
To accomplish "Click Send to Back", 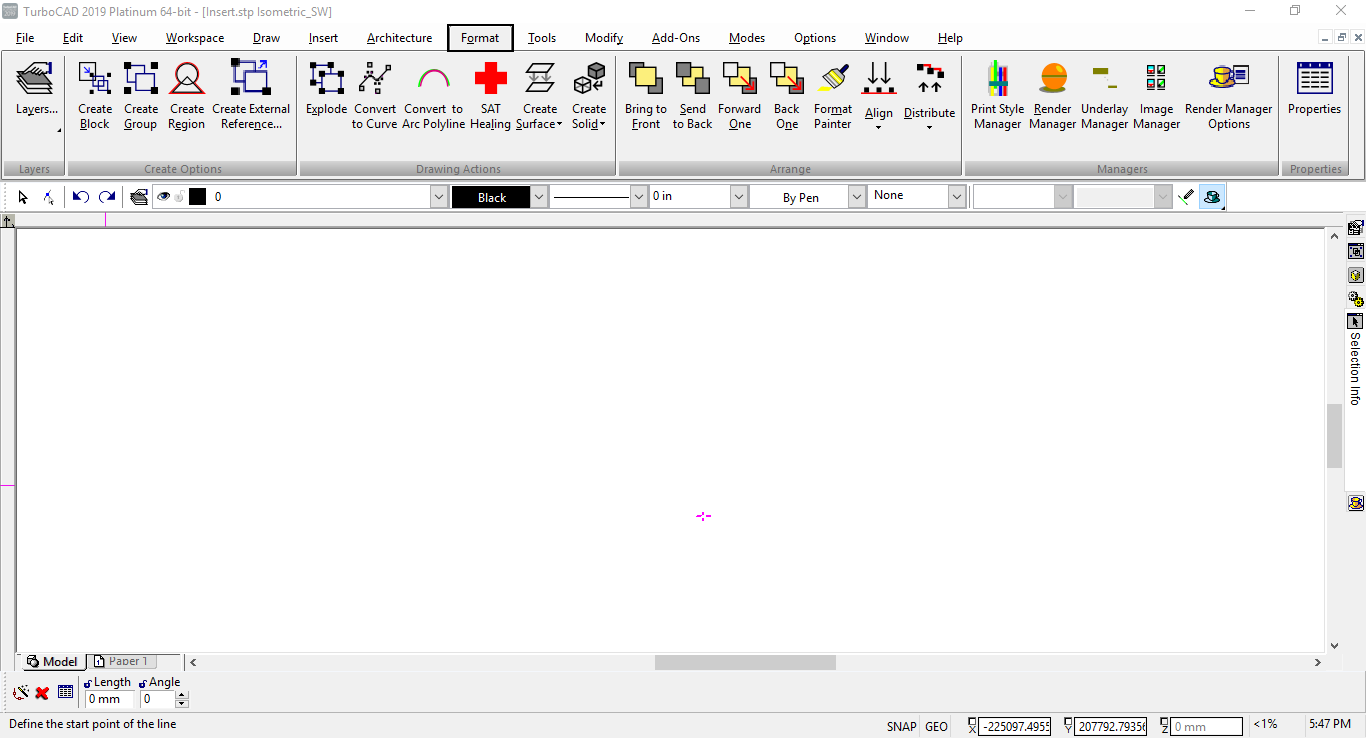I will pos(692,95).
